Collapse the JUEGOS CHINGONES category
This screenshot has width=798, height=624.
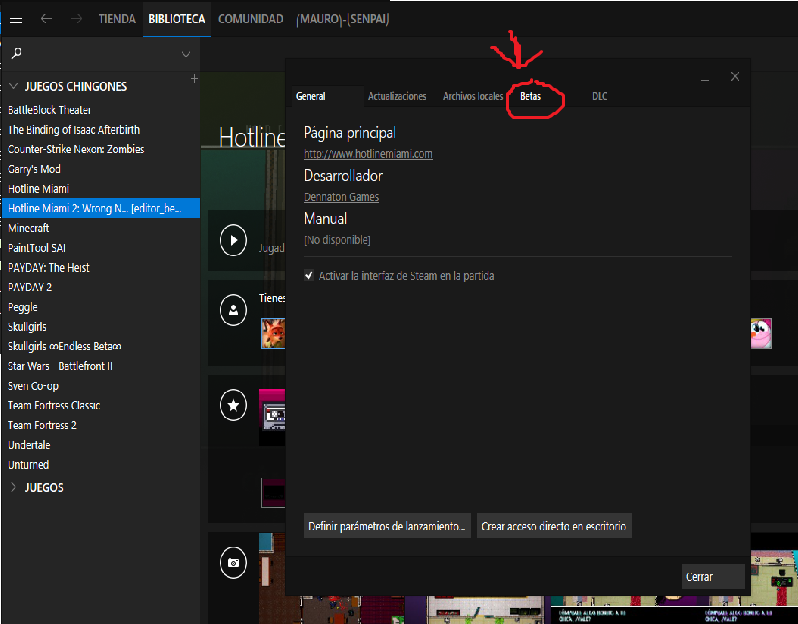(14, 86)
